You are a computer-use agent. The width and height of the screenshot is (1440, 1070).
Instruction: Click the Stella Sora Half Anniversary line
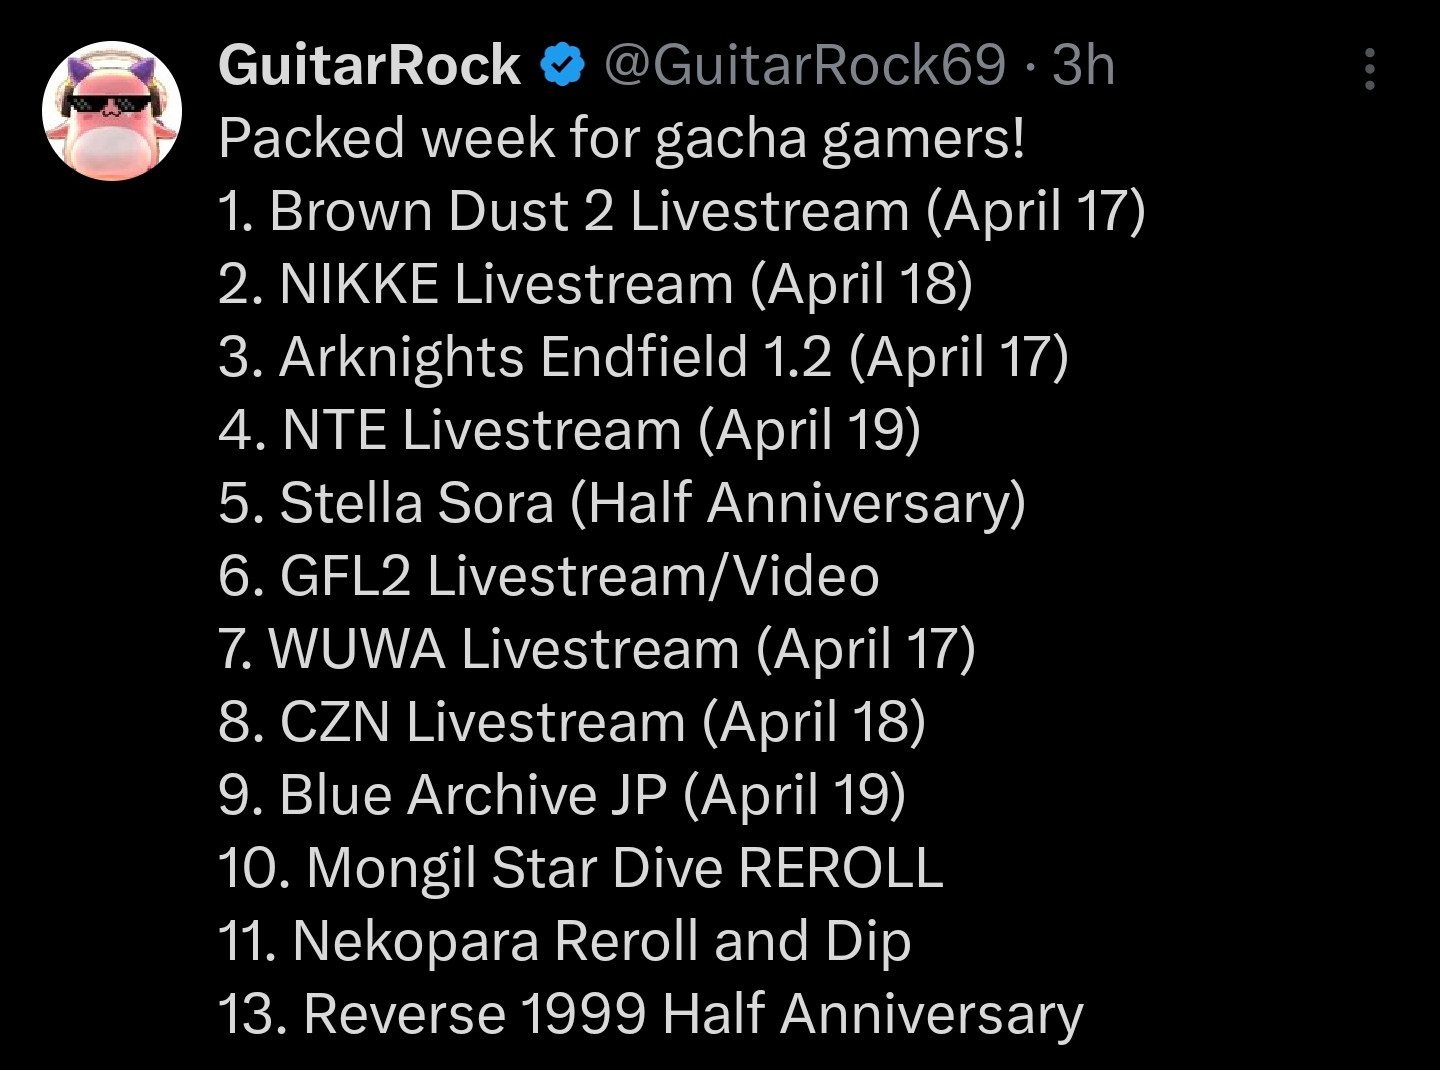coord(621,503)
